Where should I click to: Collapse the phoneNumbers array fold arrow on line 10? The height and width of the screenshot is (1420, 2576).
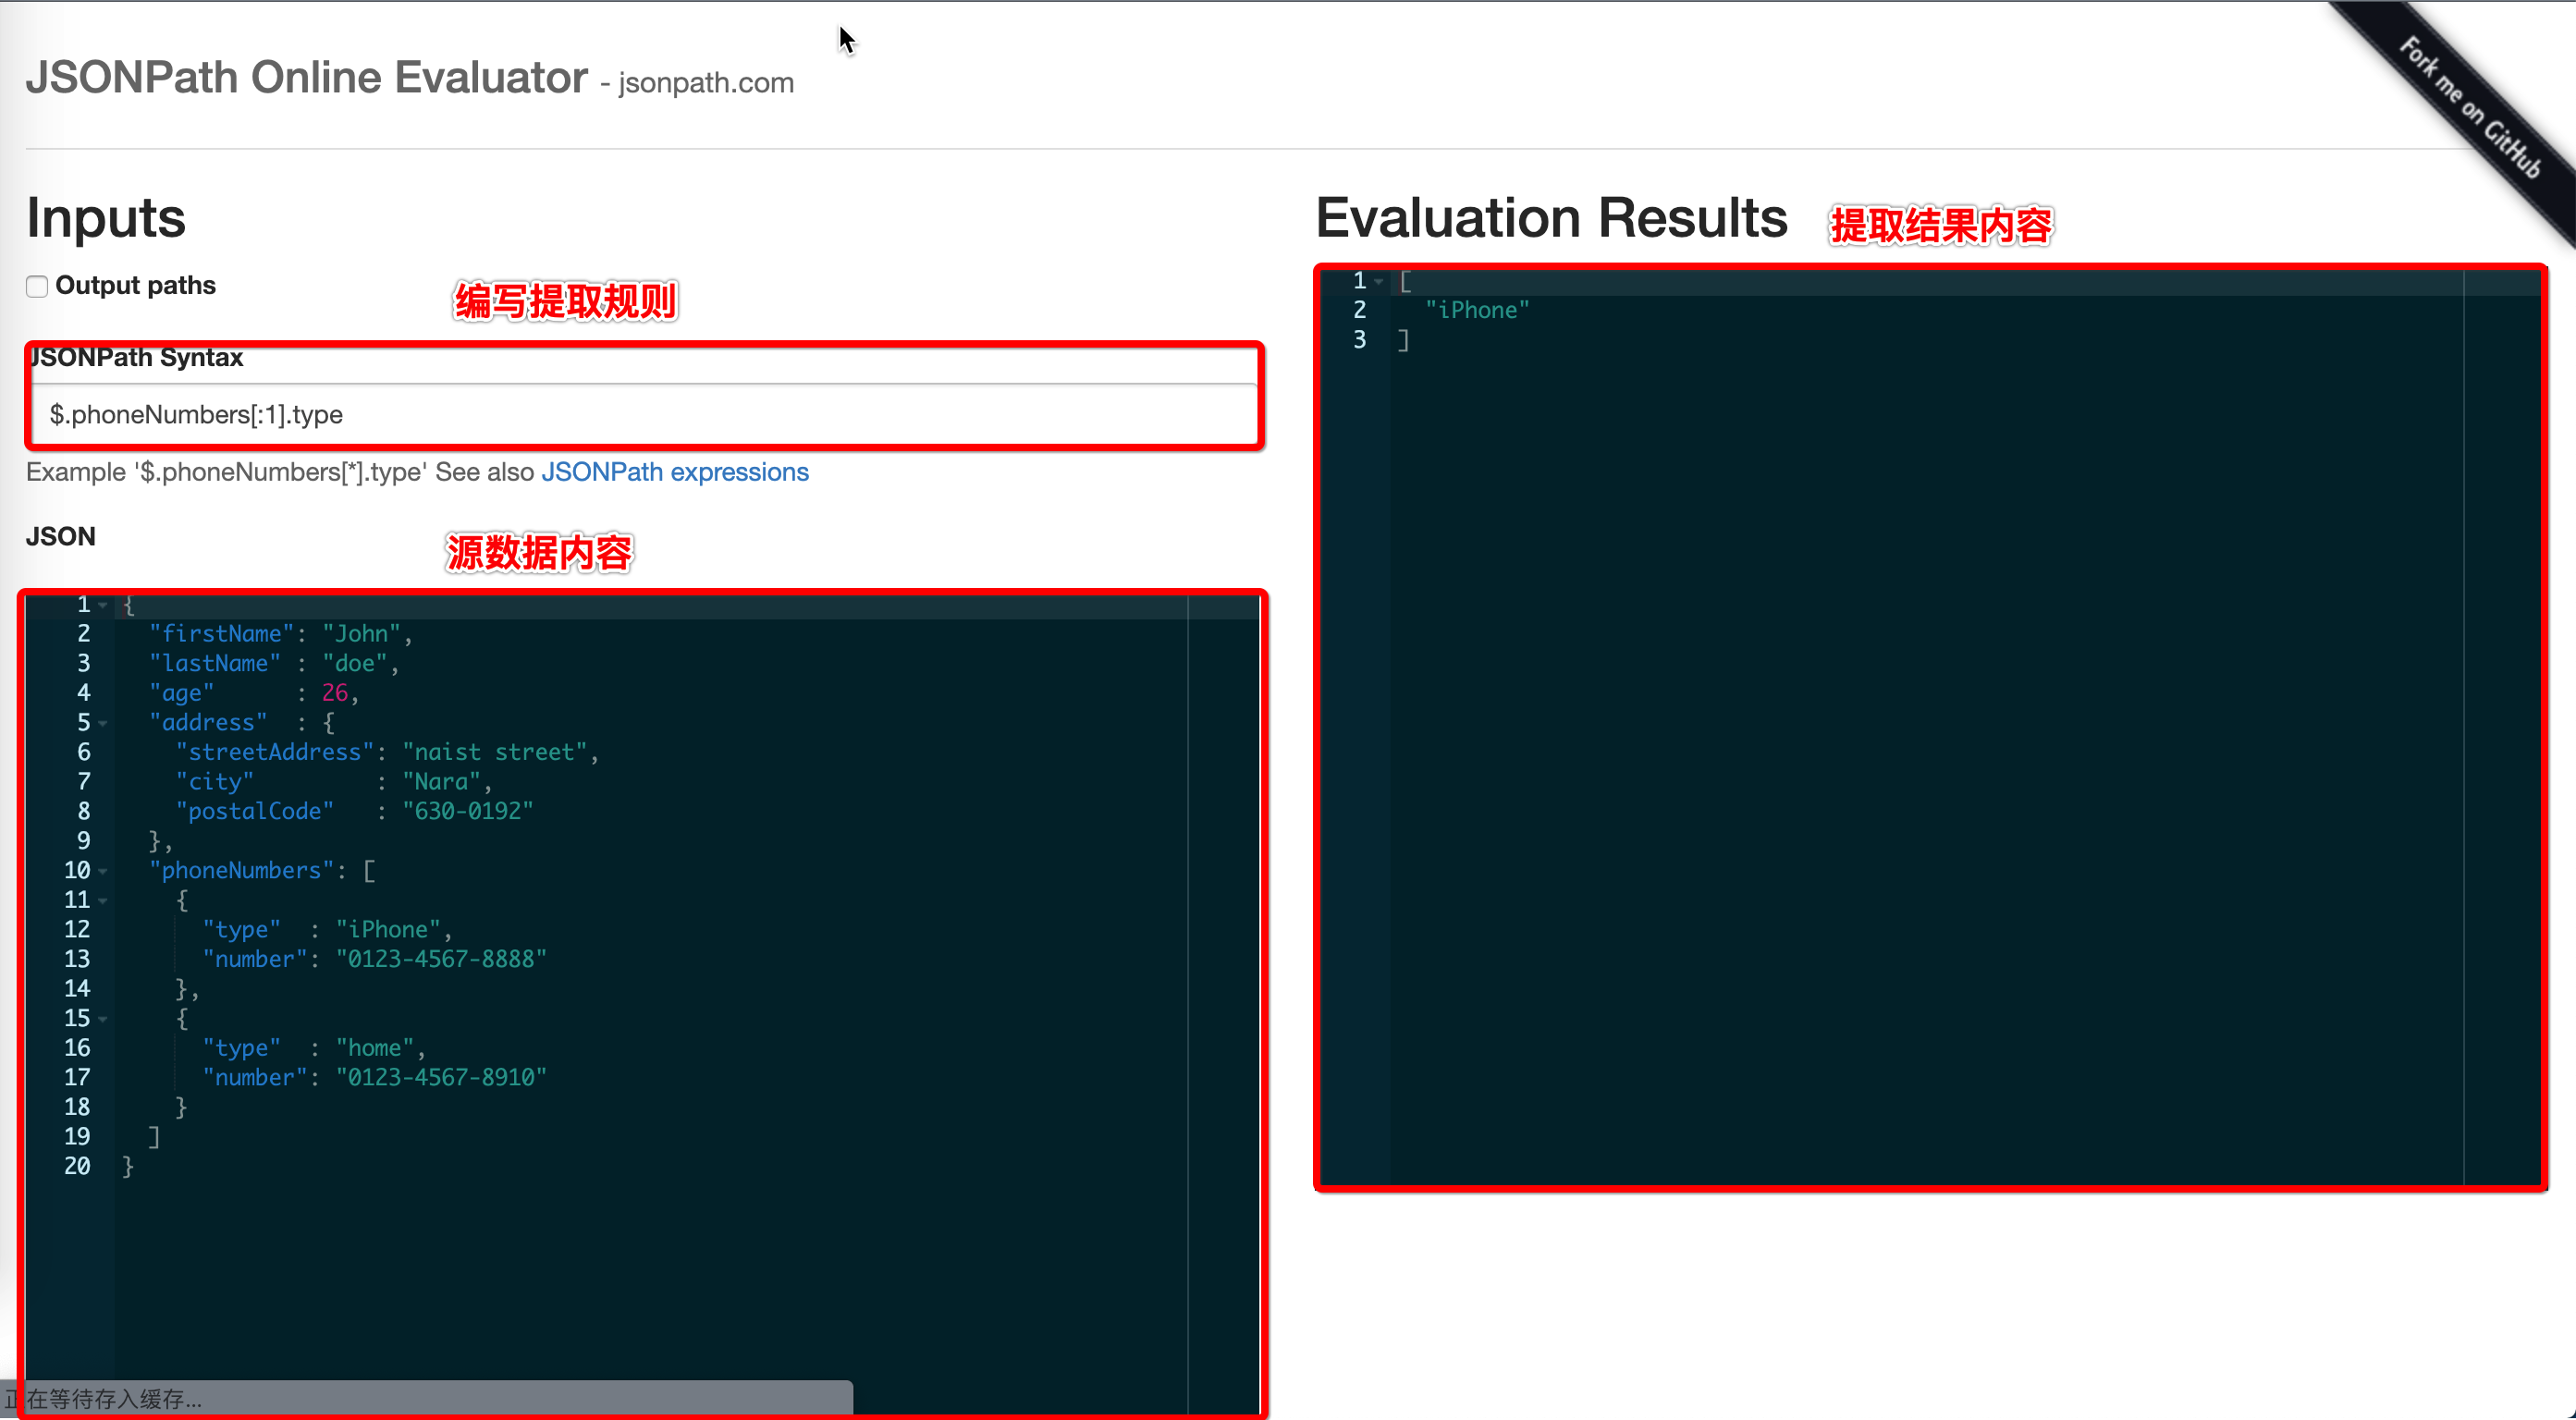point(103,871)
